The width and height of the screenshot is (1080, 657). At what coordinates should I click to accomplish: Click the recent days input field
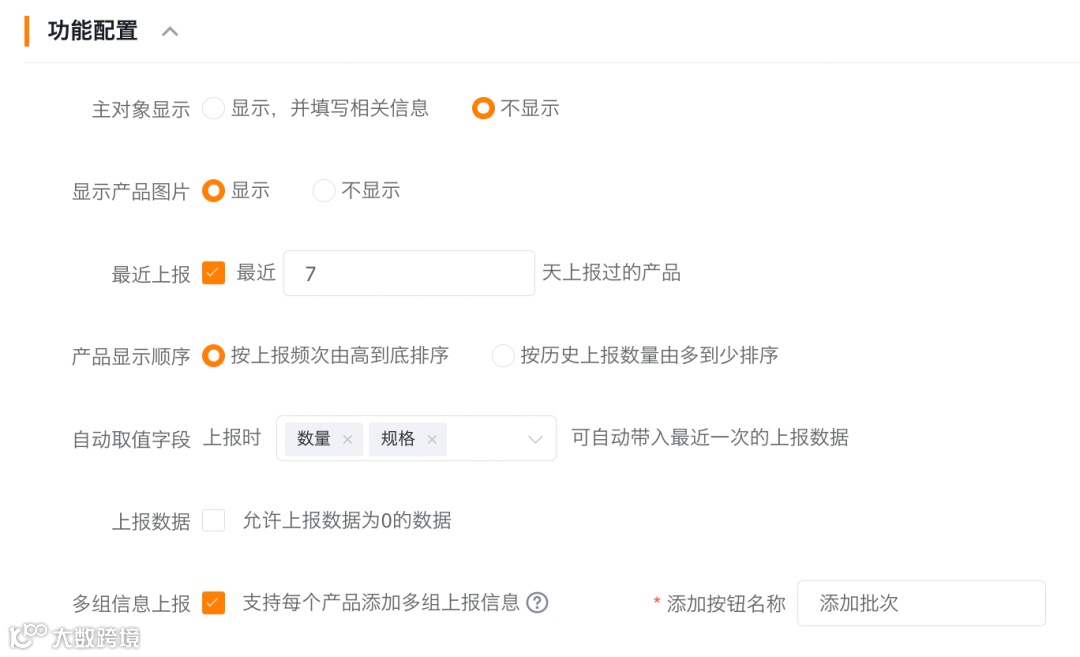pos(409,273)
